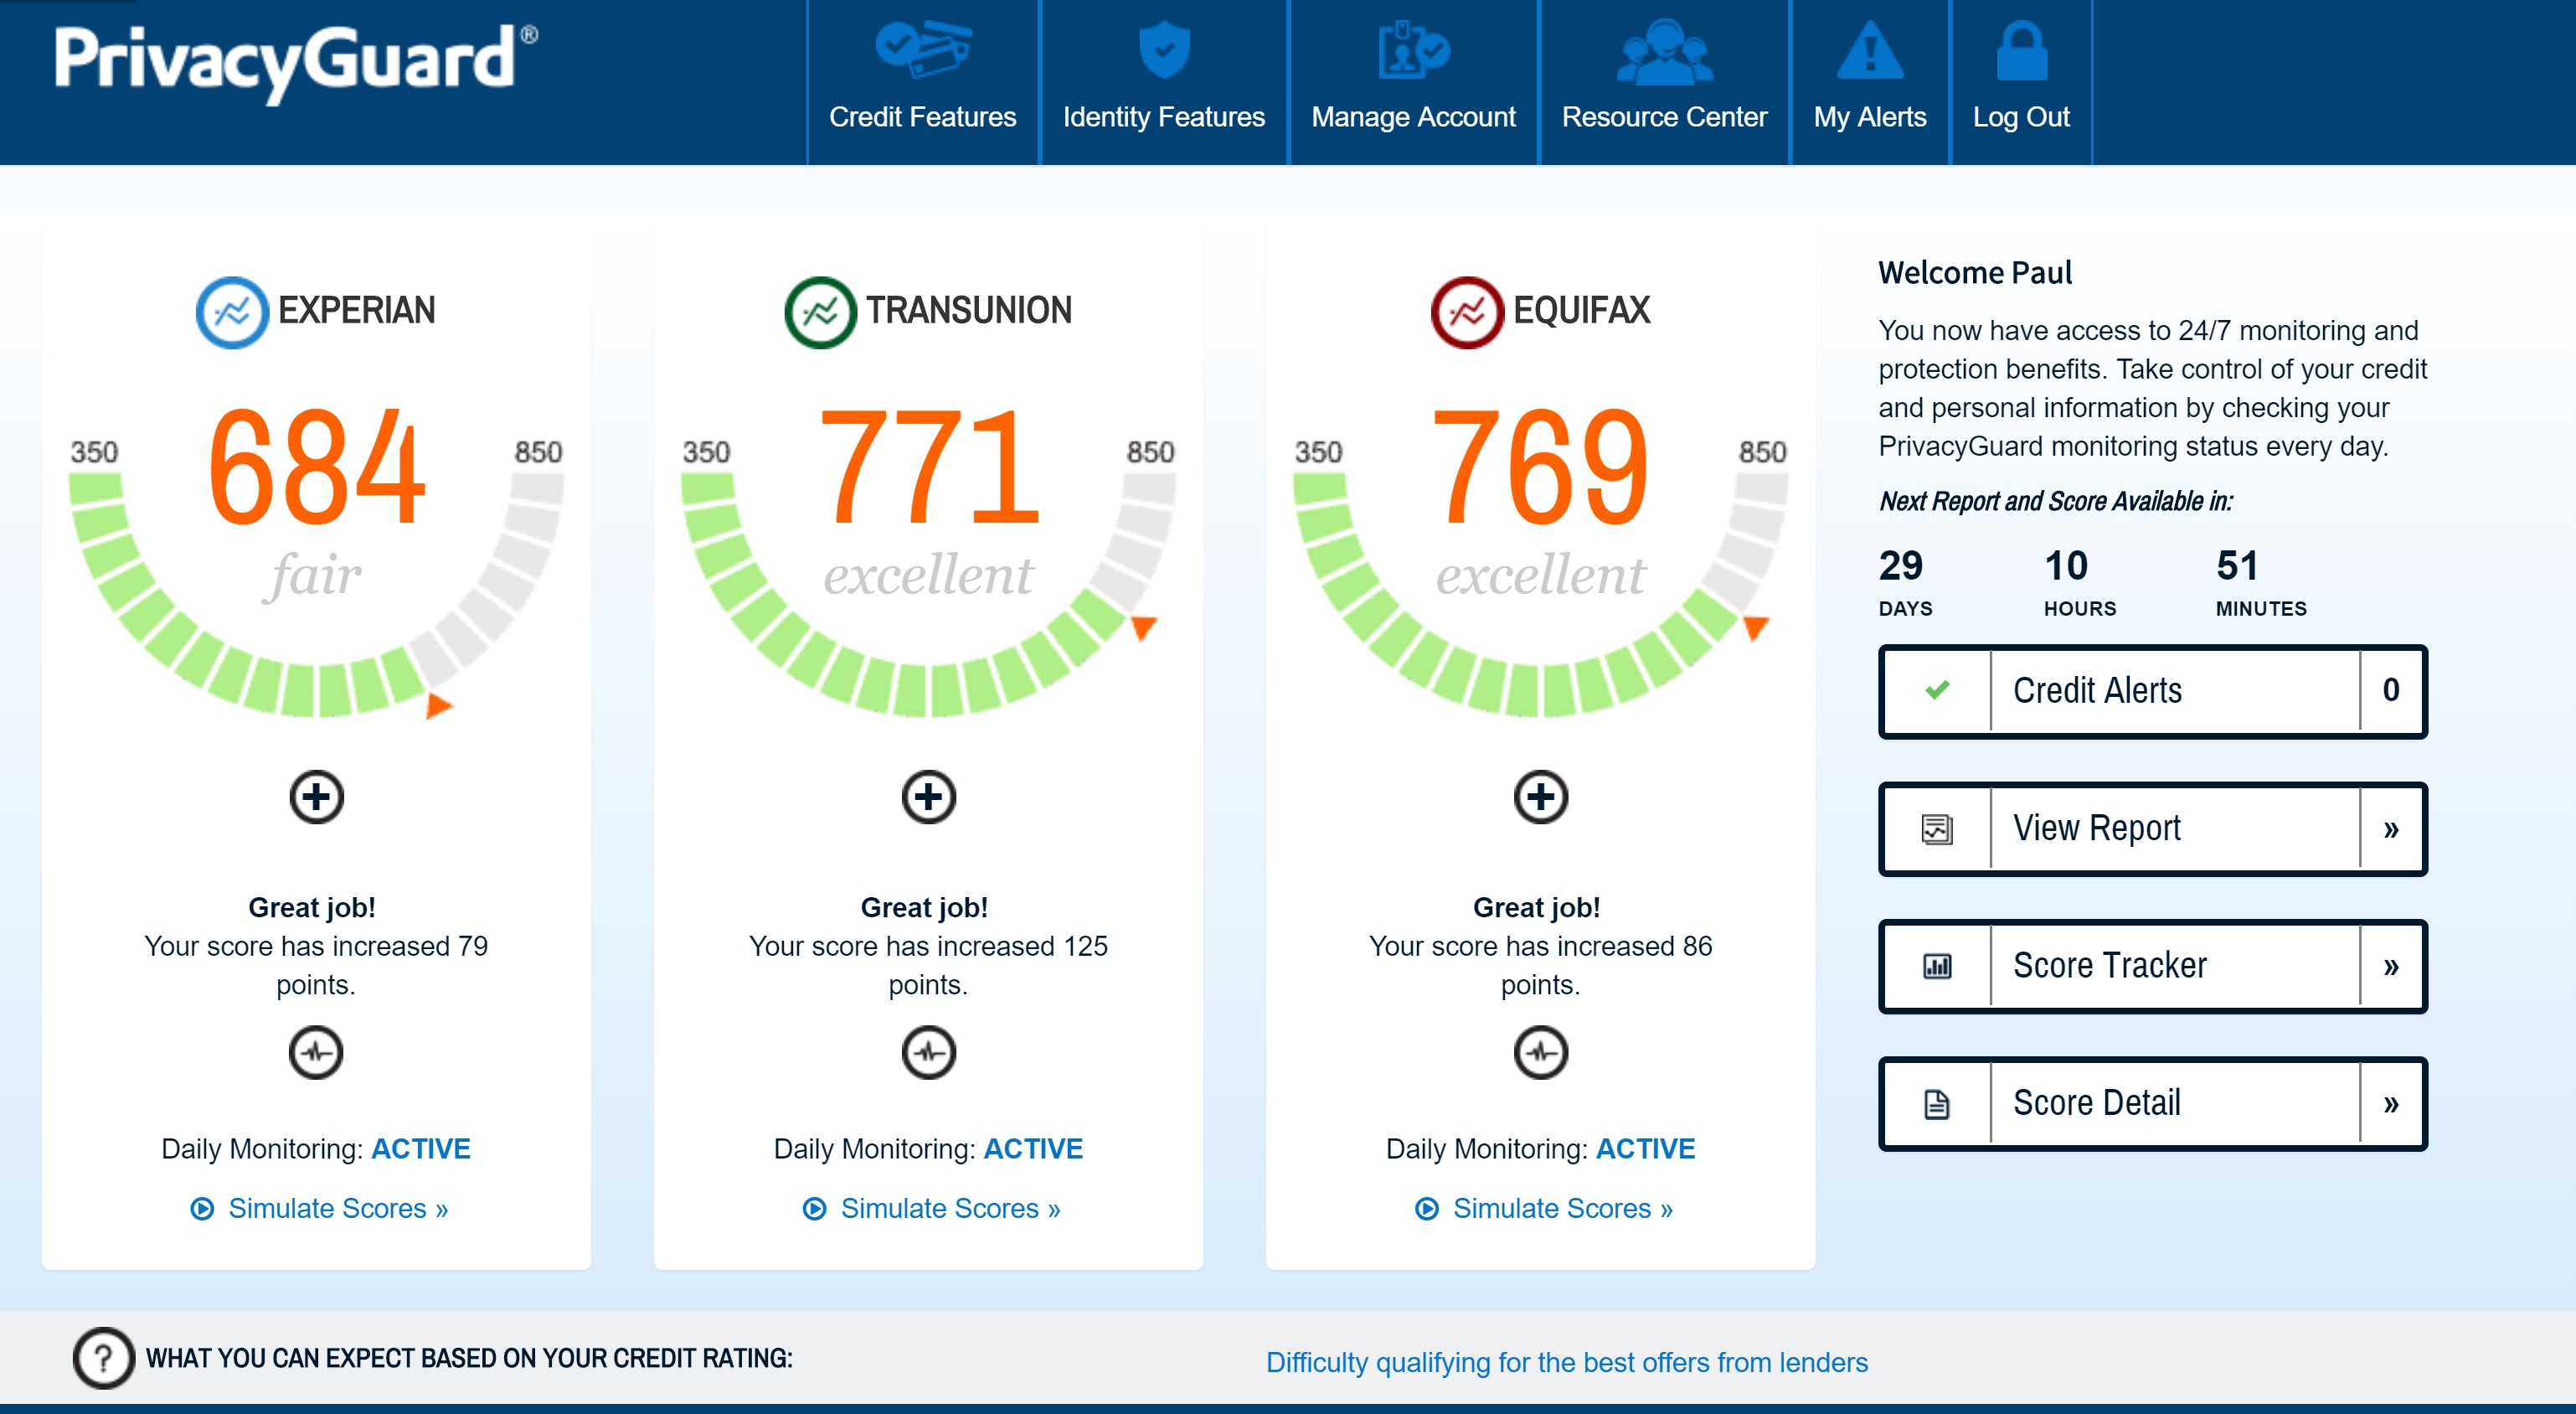Click the play icon beside TransUnion Simulate Scores
2576x1414 pixels.
[x=814, y=1209]
